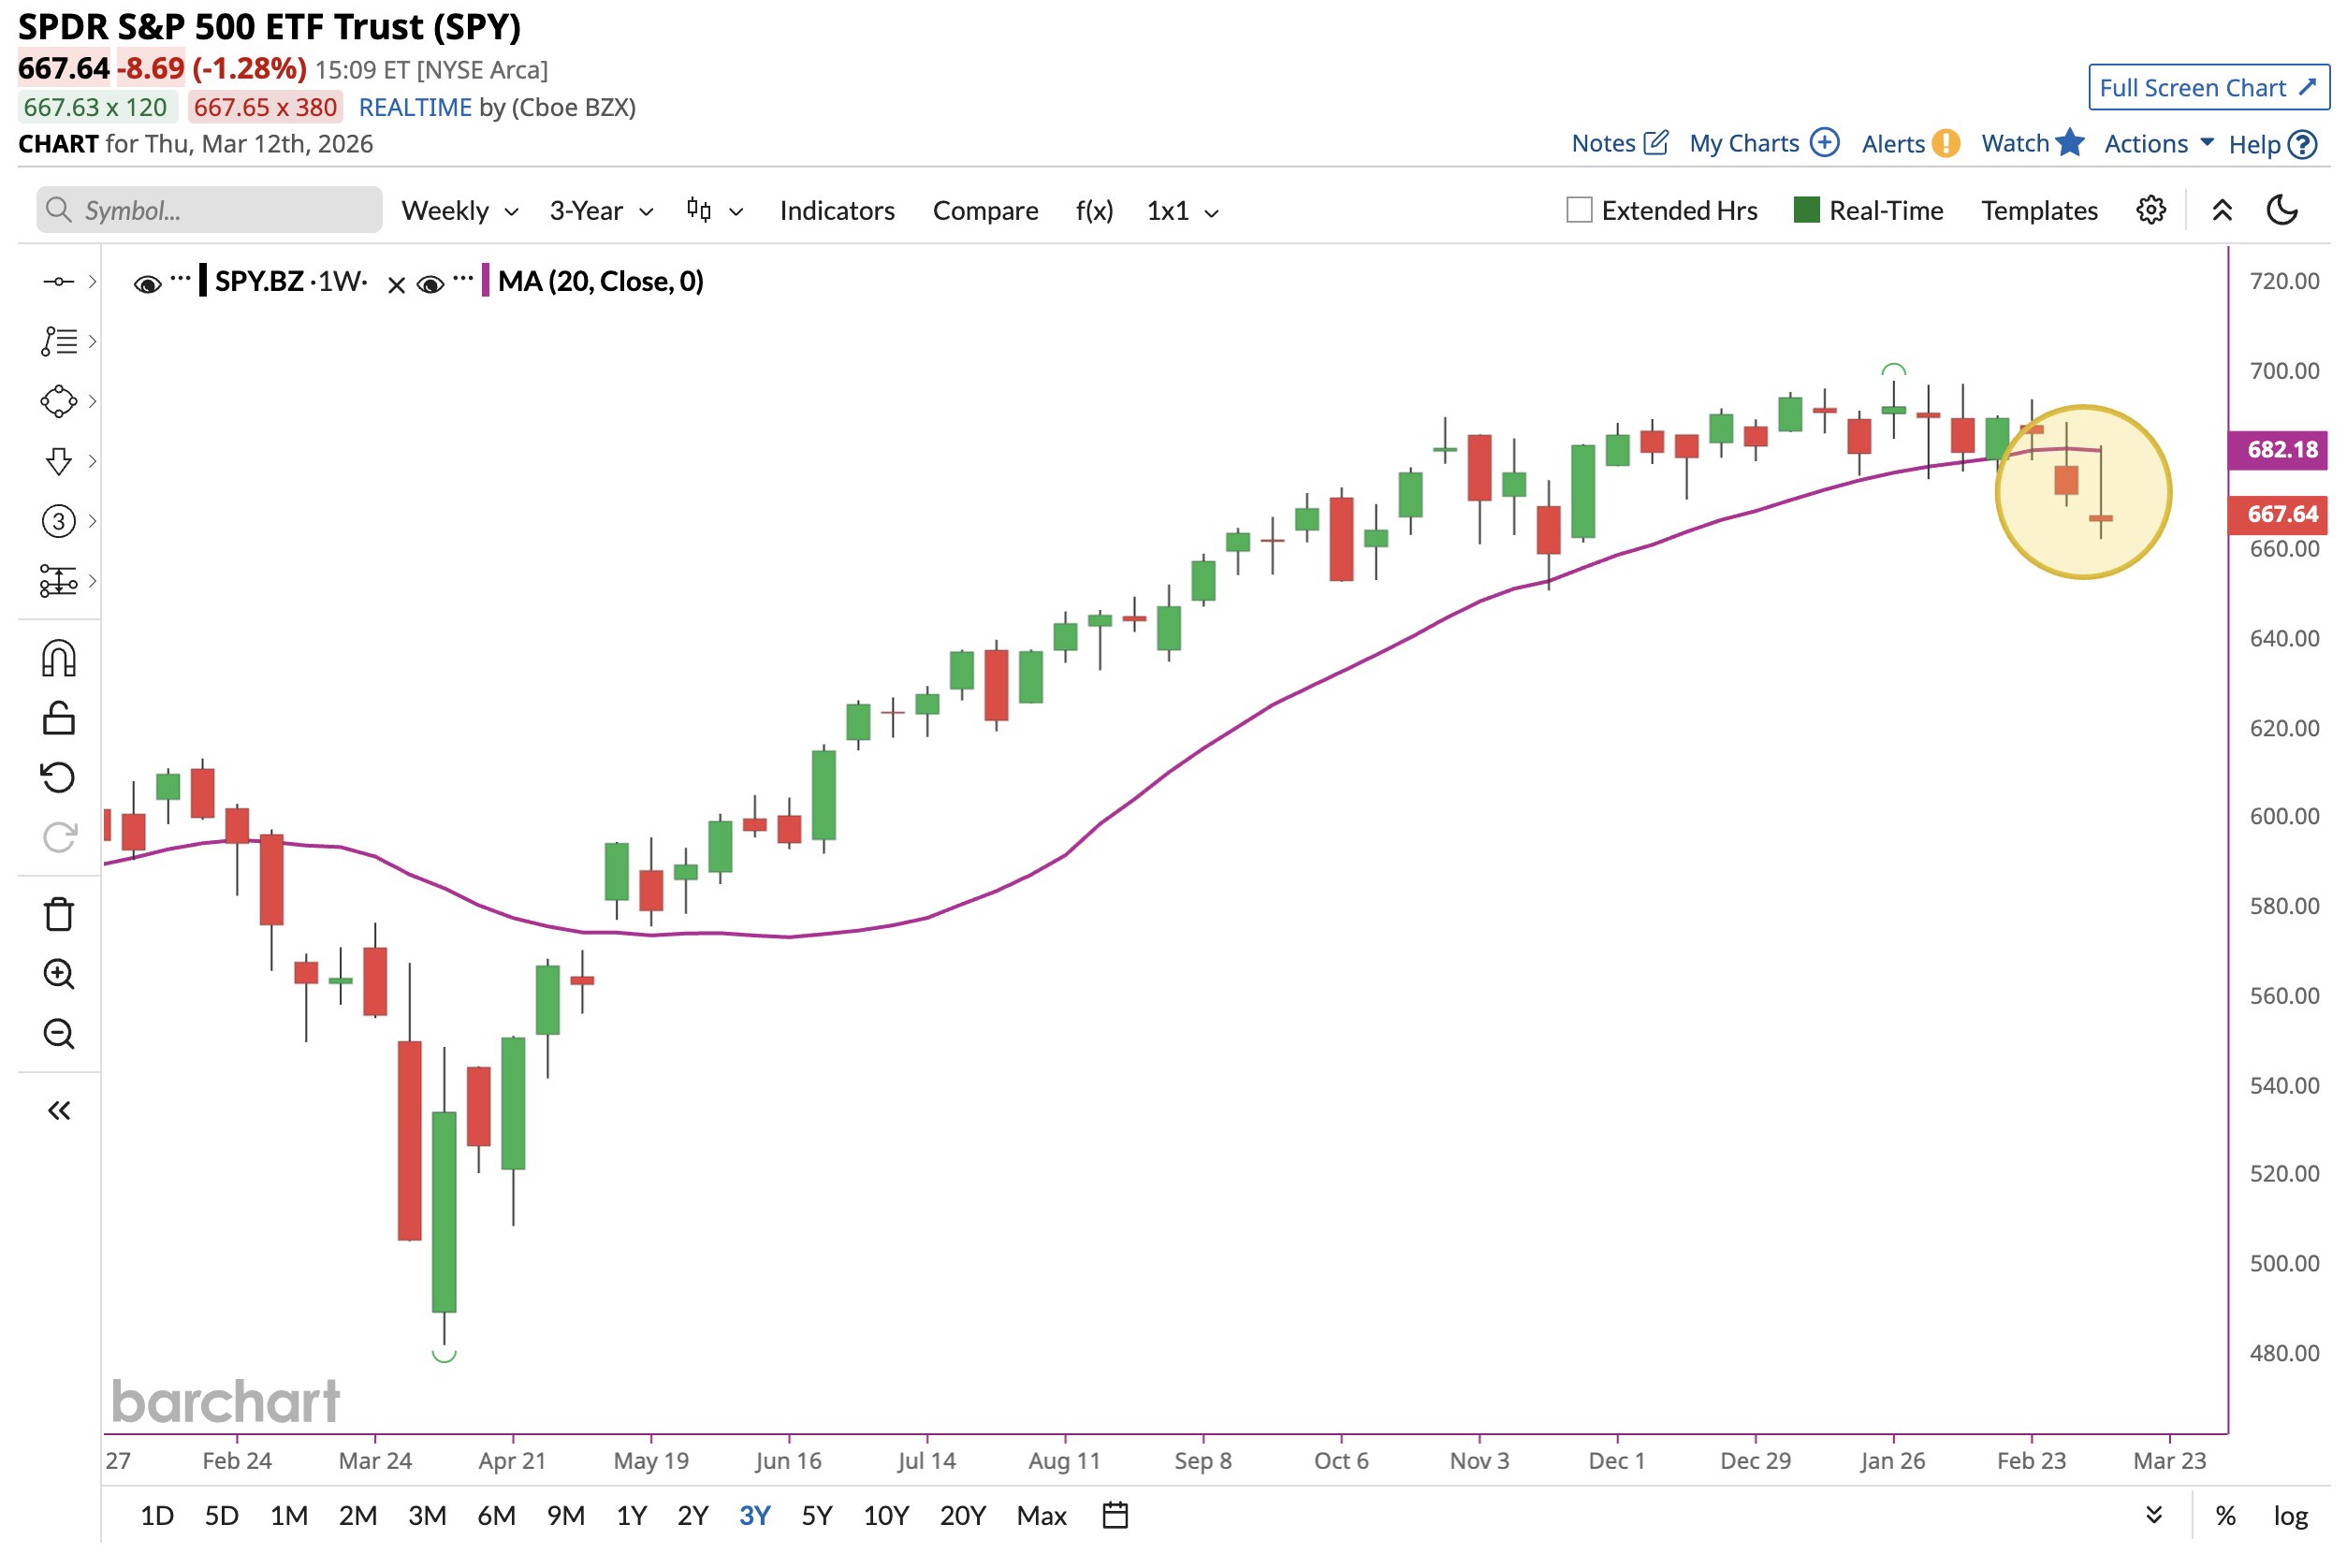Click the trash delete drawings icon

coord(59,914)
